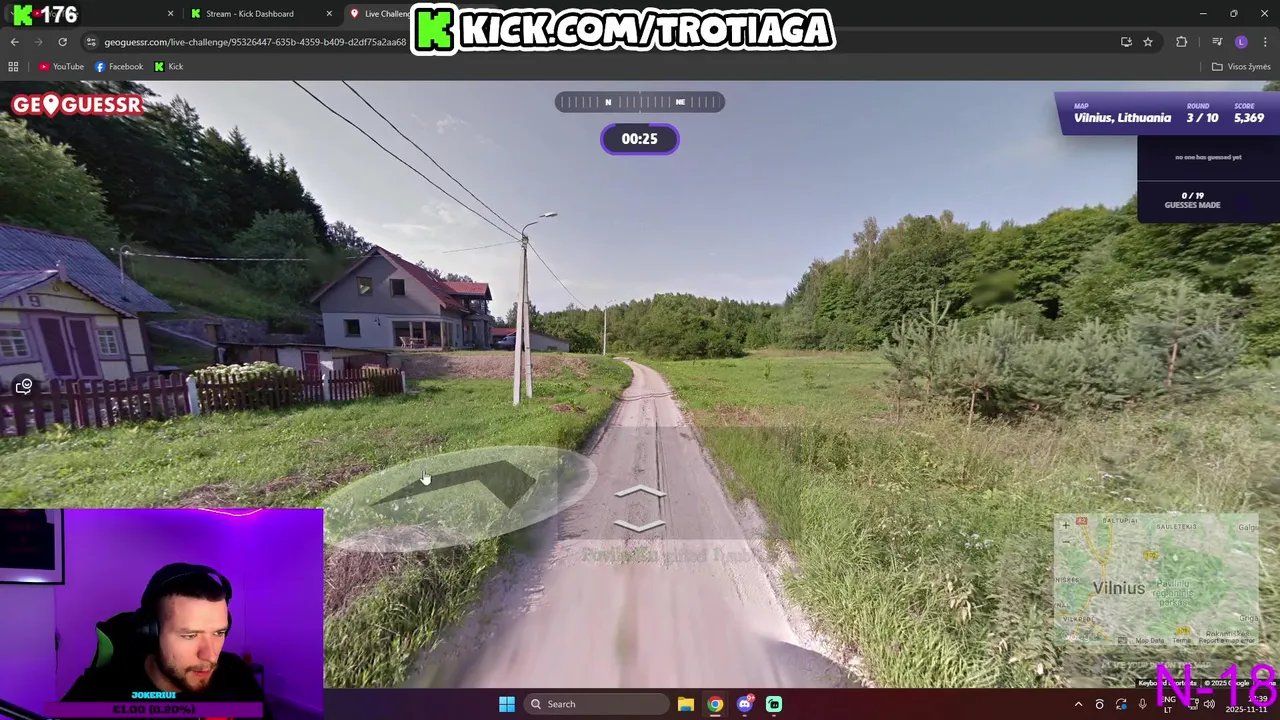Open the Windows Start button
The image size is (1280, 720).
click(x=507, y=704)
